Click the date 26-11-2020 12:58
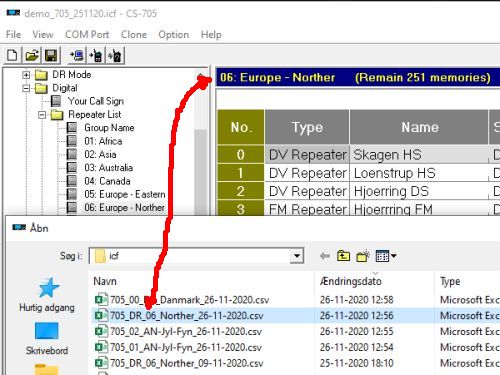The height and width of the screenshot is (375, 500). coord(357,300)
